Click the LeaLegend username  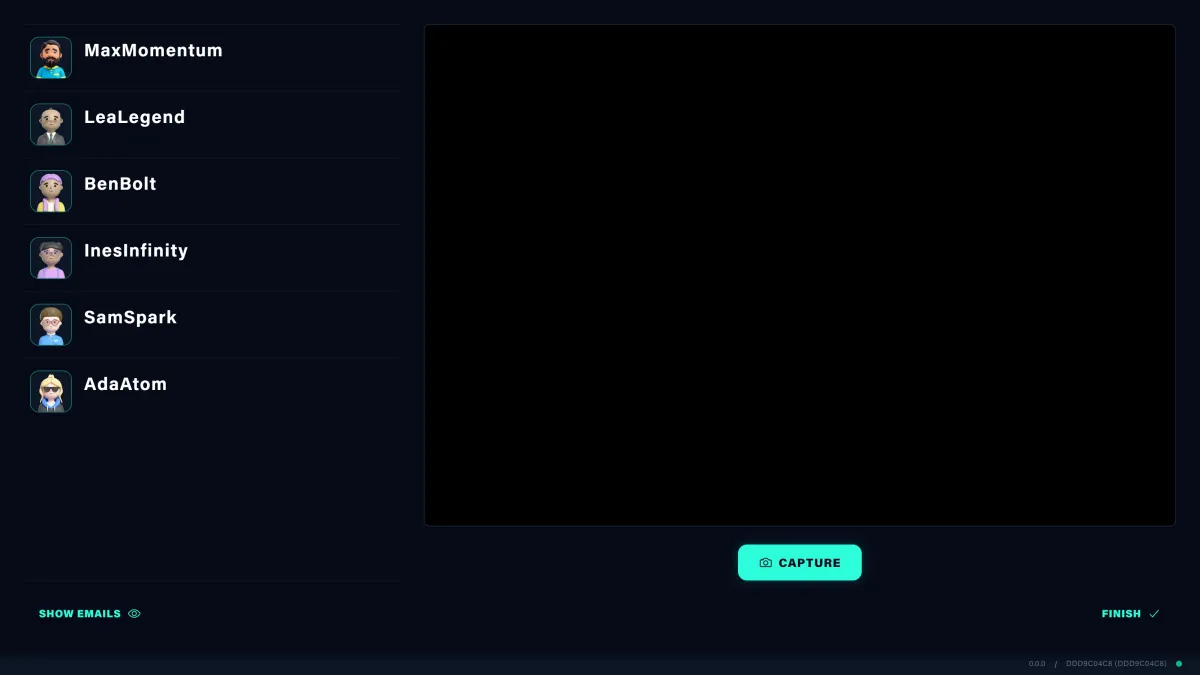pyautogui.click(x=135, y=117)
